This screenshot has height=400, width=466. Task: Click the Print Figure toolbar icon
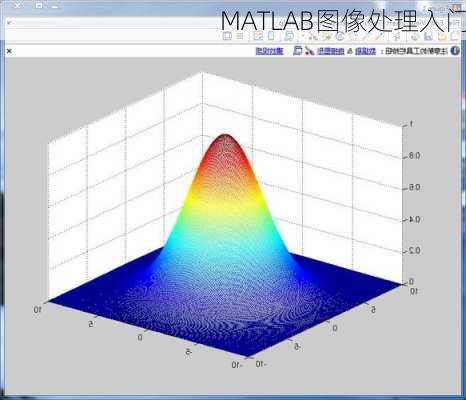pyautogui.click(x=415, y=36)
